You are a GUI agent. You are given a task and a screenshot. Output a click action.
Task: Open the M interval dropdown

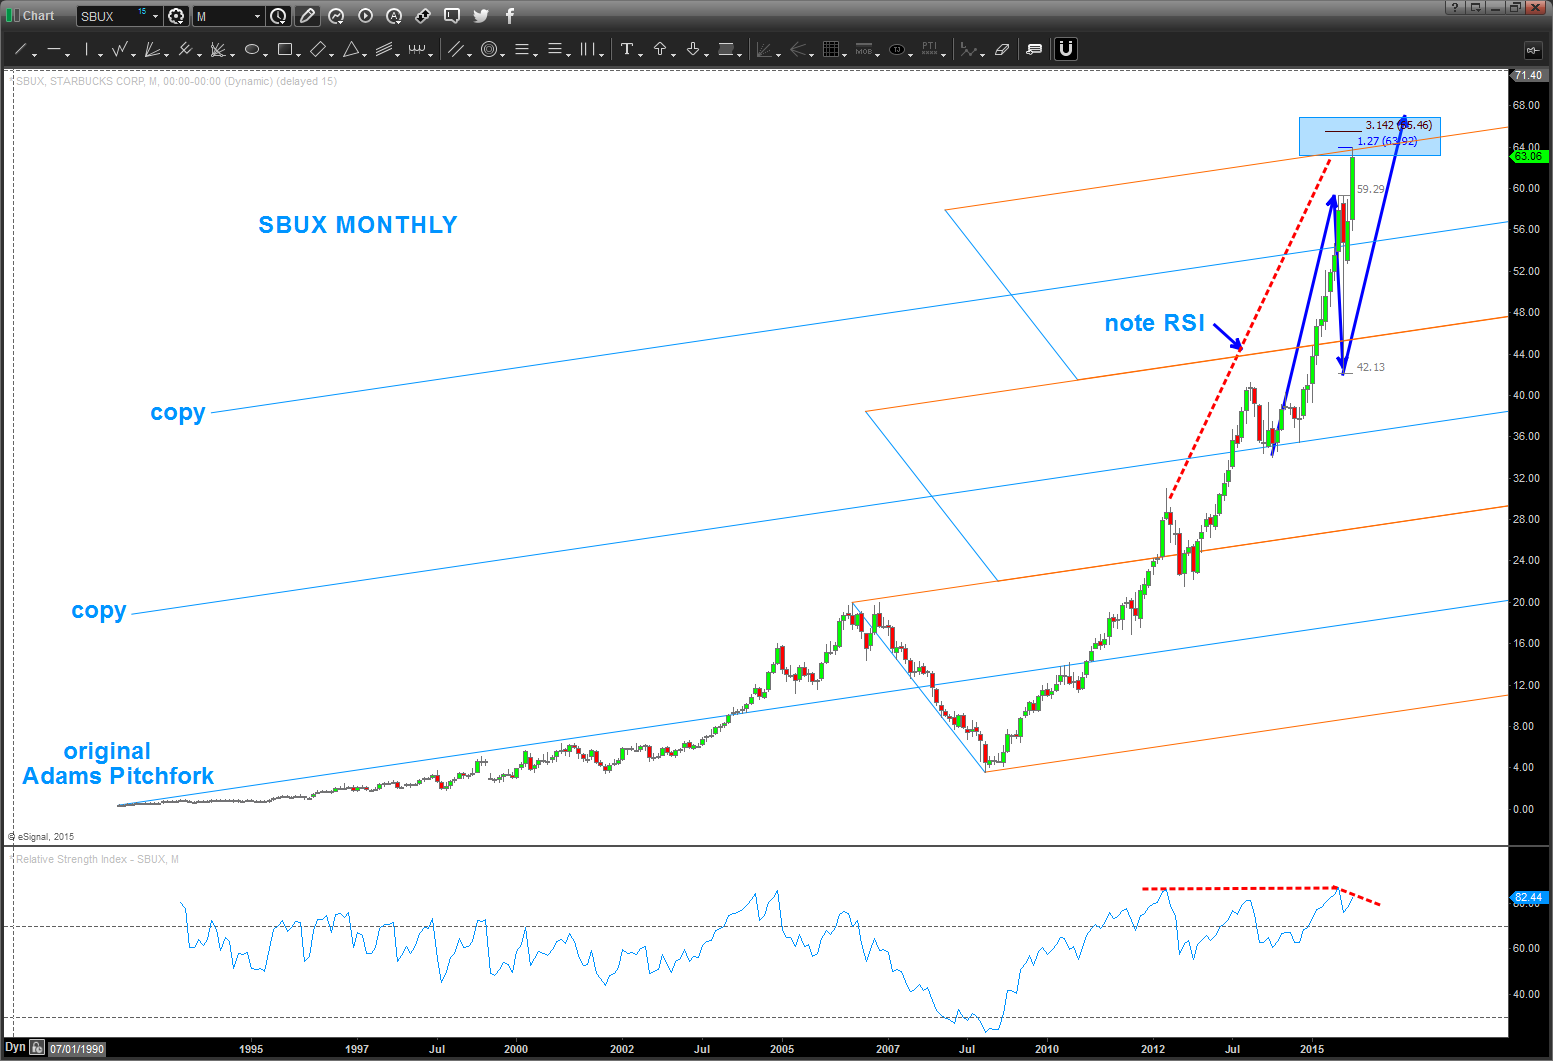257,16
